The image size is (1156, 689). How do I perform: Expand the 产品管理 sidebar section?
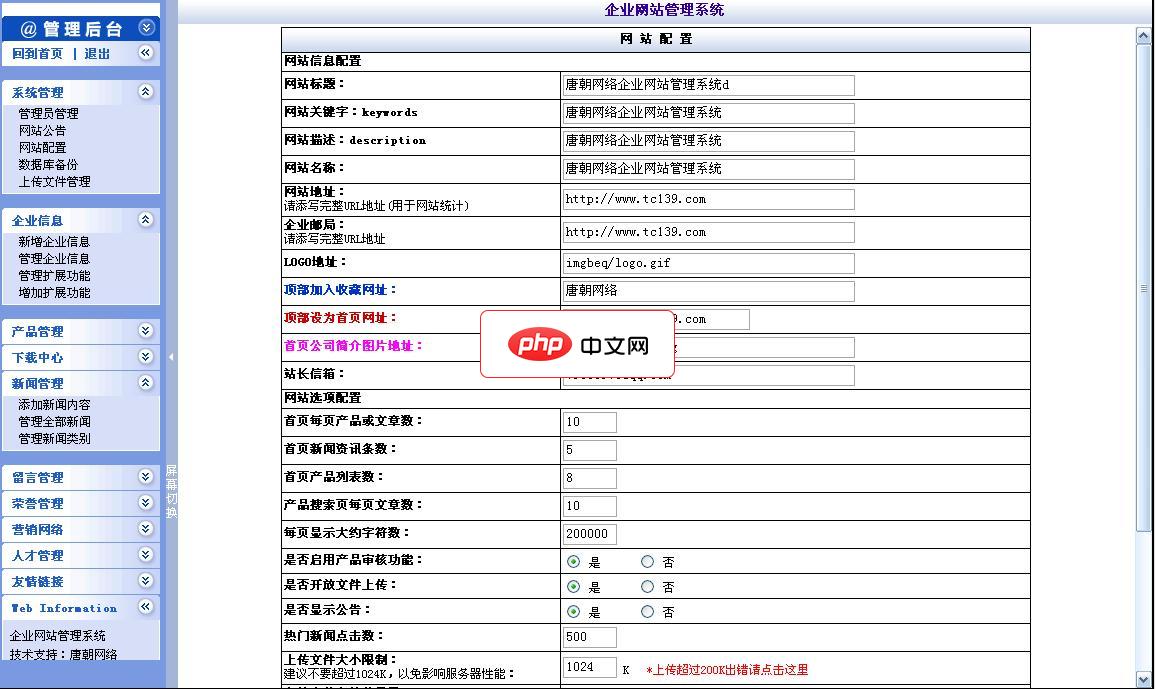point(146,331)
